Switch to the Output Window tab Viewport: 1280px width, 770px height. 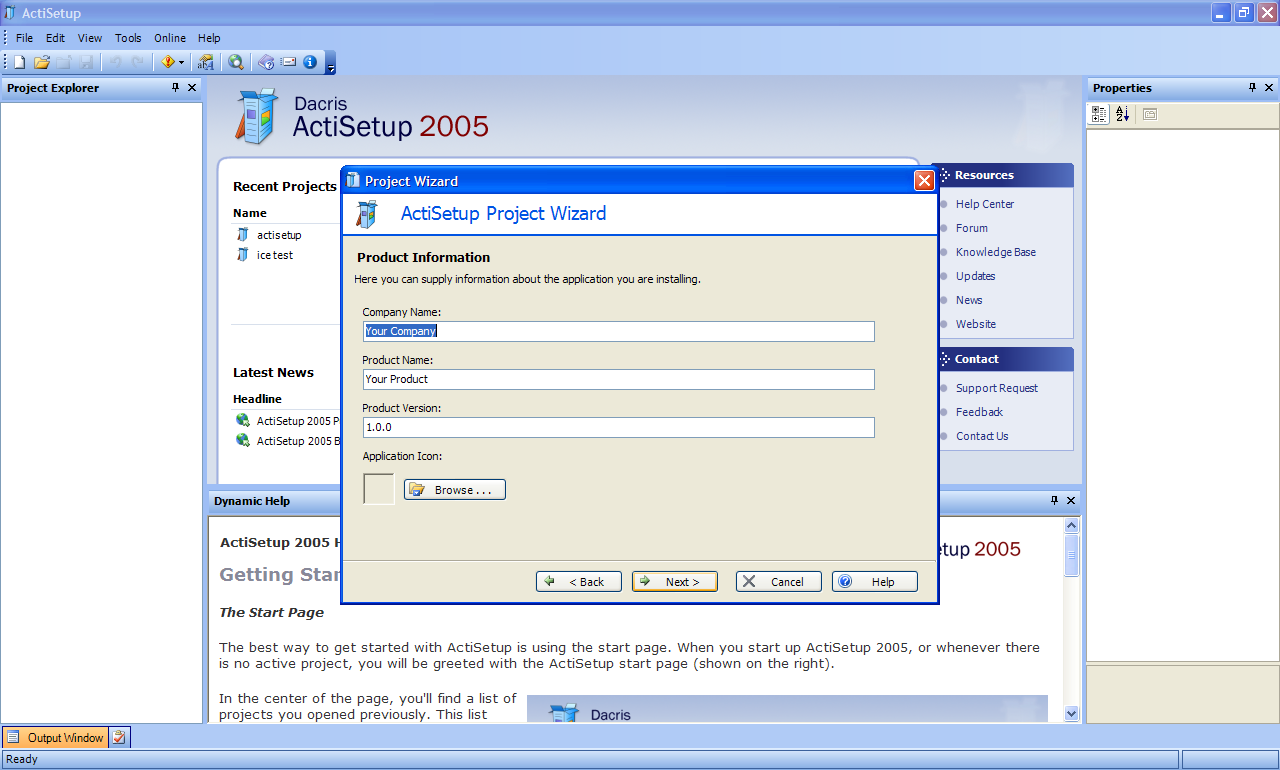click(56, 738)
